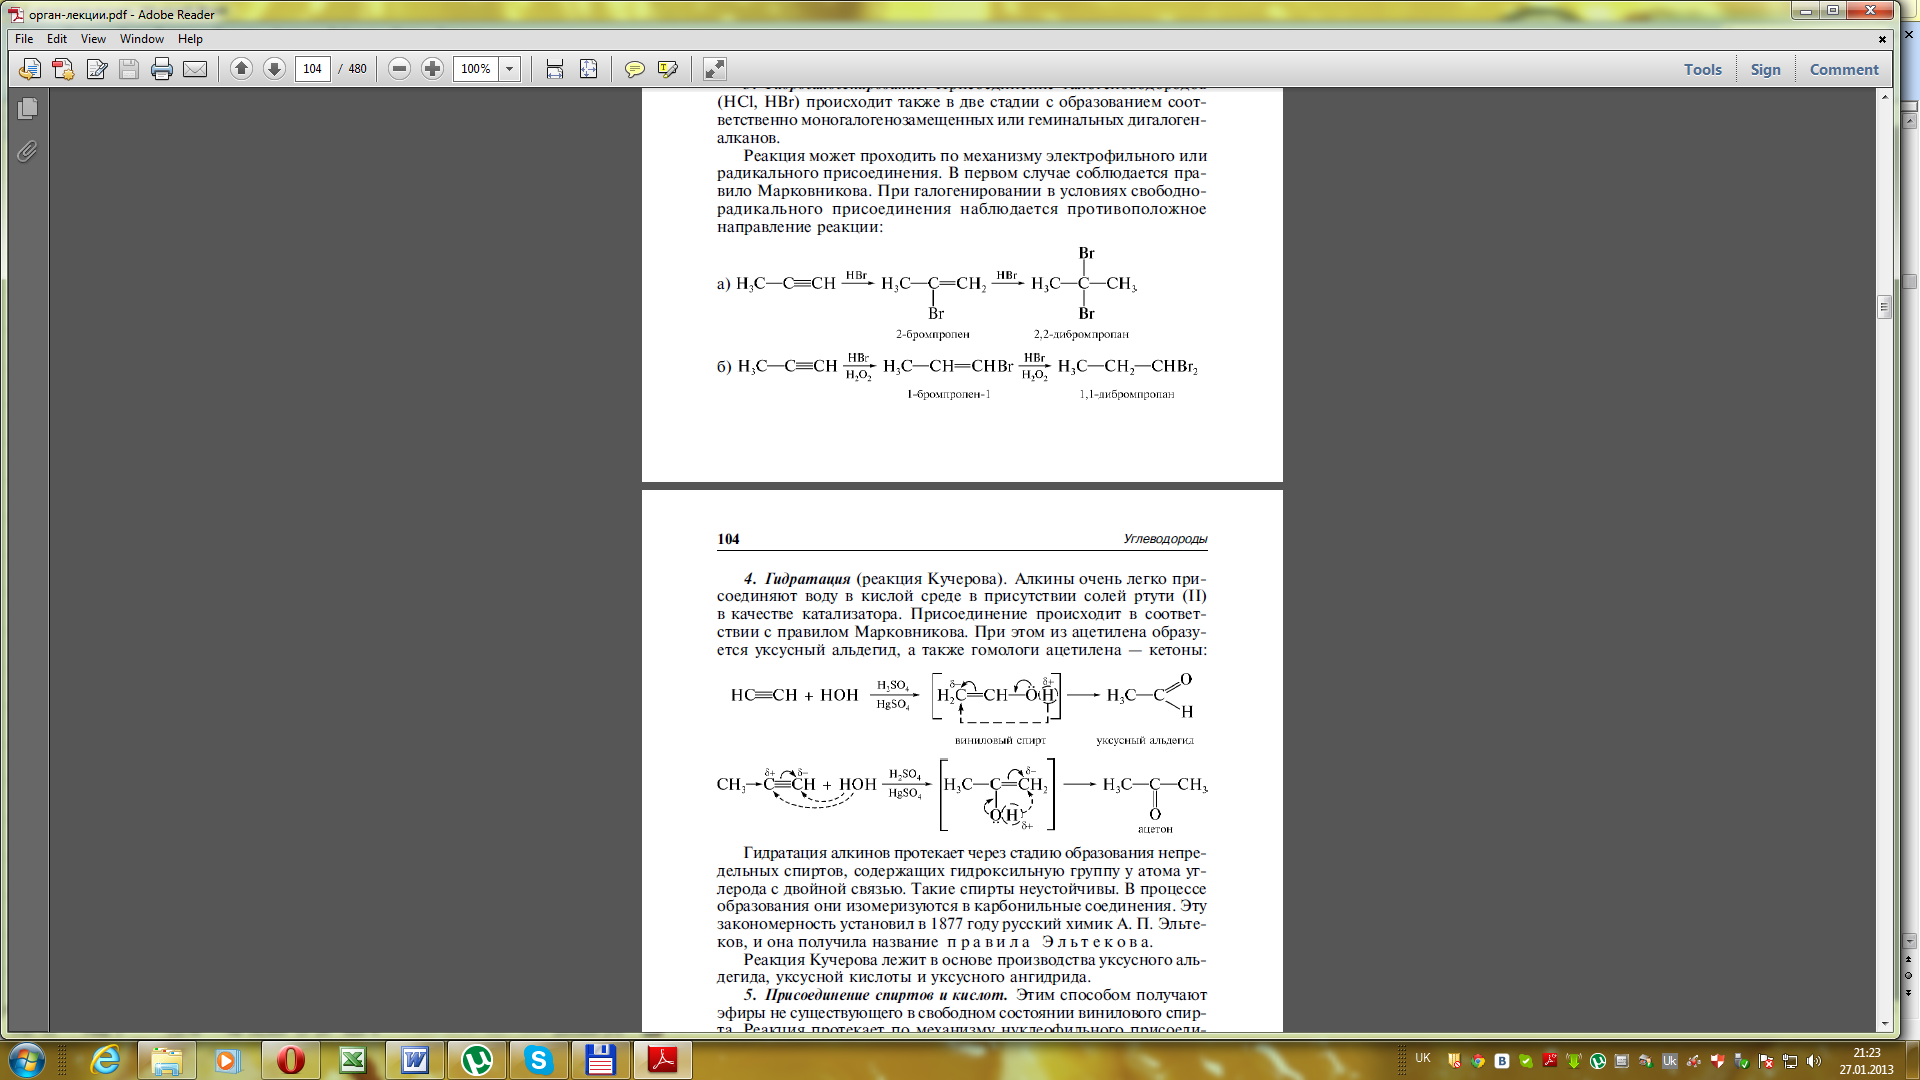The width and height of the screenshot is (1920, 1080).
Task: Click the VKontakte B tray icon
Action: [1502, 1061]
